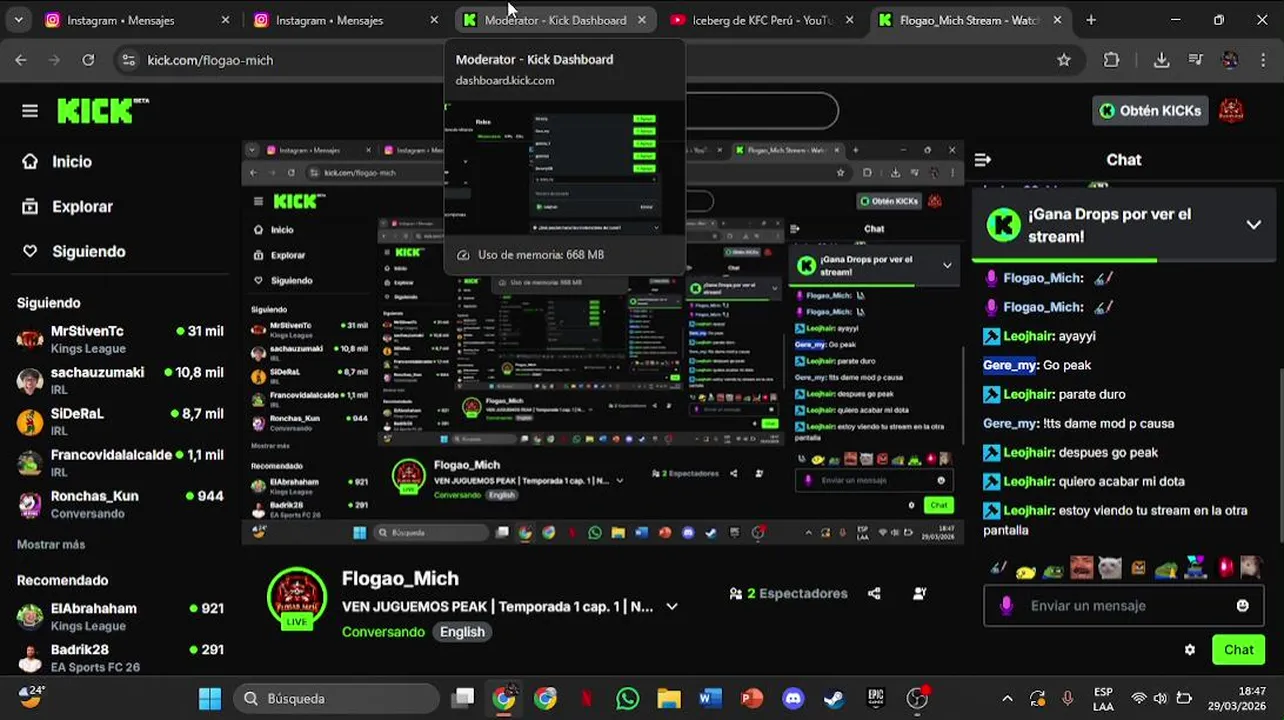Click the Conversando category link
This screenshot has height=720, width=1284.
coord(383,632)
